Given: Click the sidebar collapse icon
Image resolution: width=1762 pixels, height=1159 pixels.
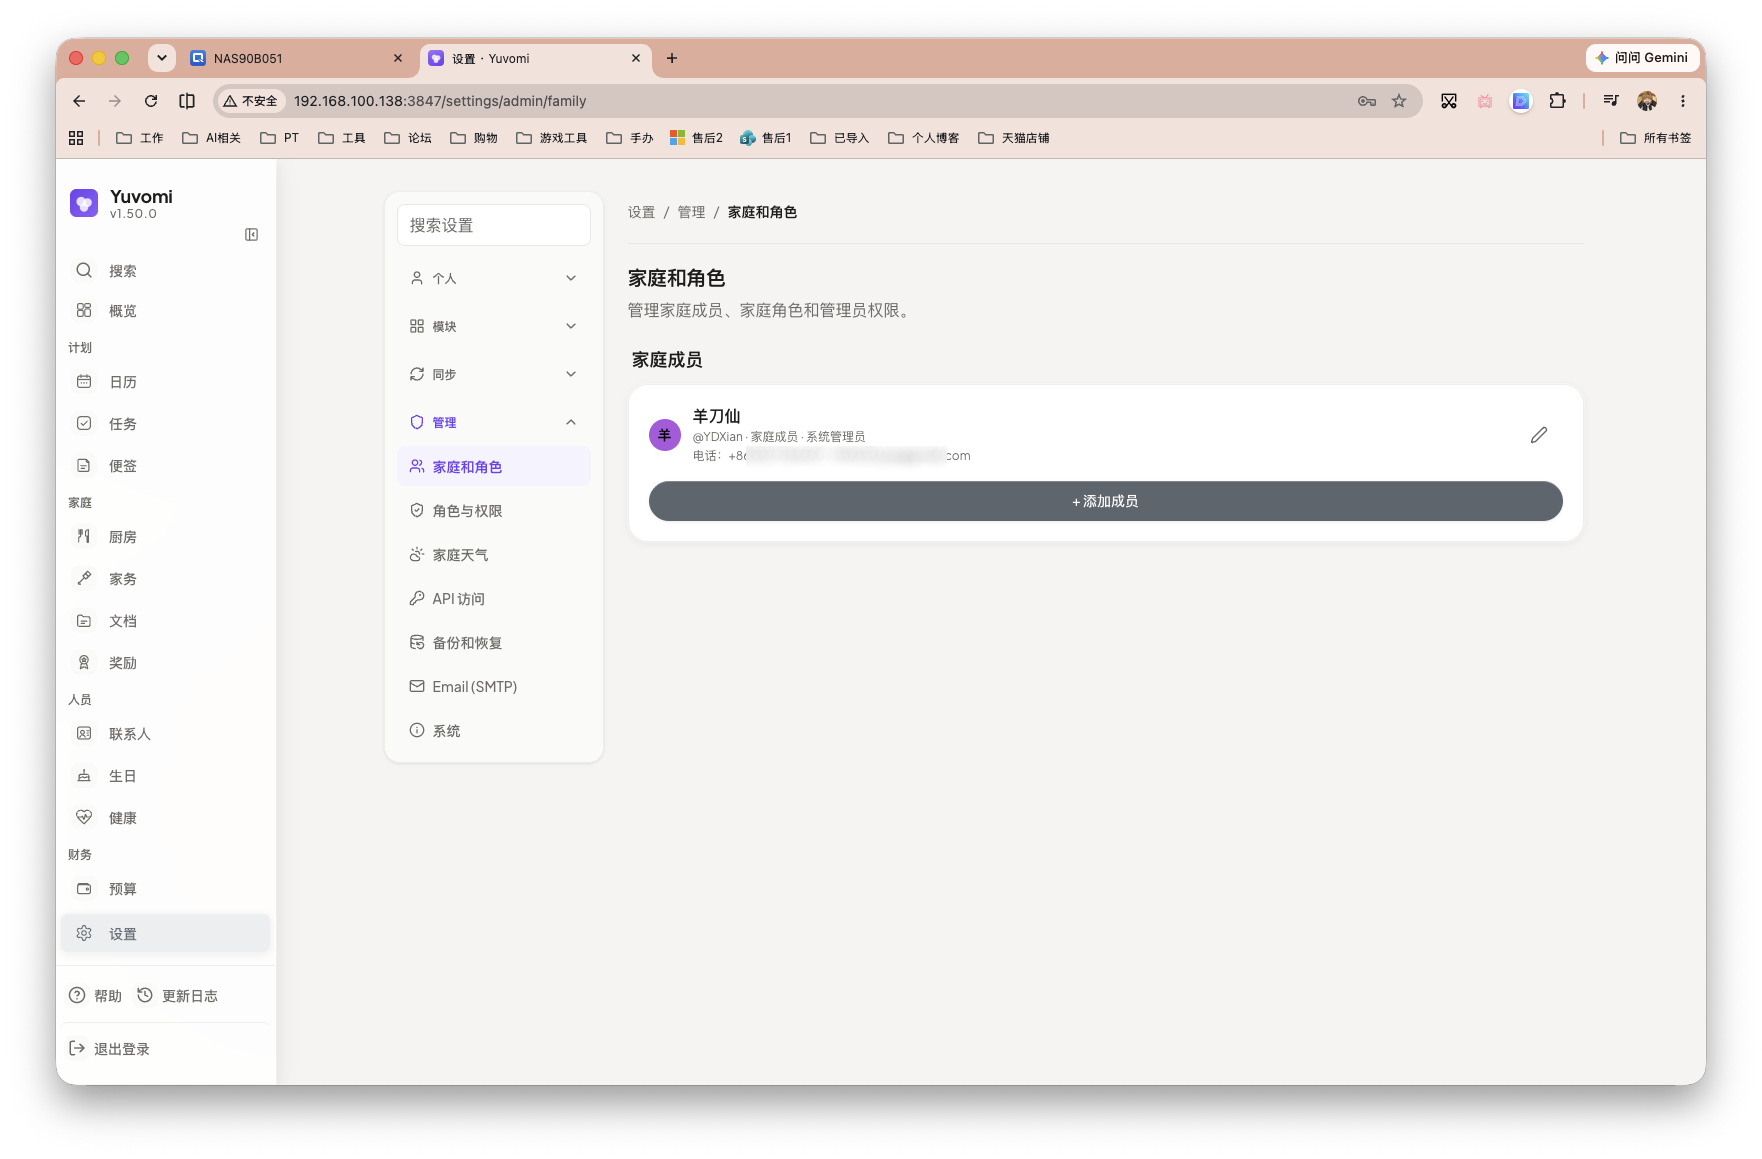Looking at the screenshot, I should pyautogui.click(x=251, y=234).
